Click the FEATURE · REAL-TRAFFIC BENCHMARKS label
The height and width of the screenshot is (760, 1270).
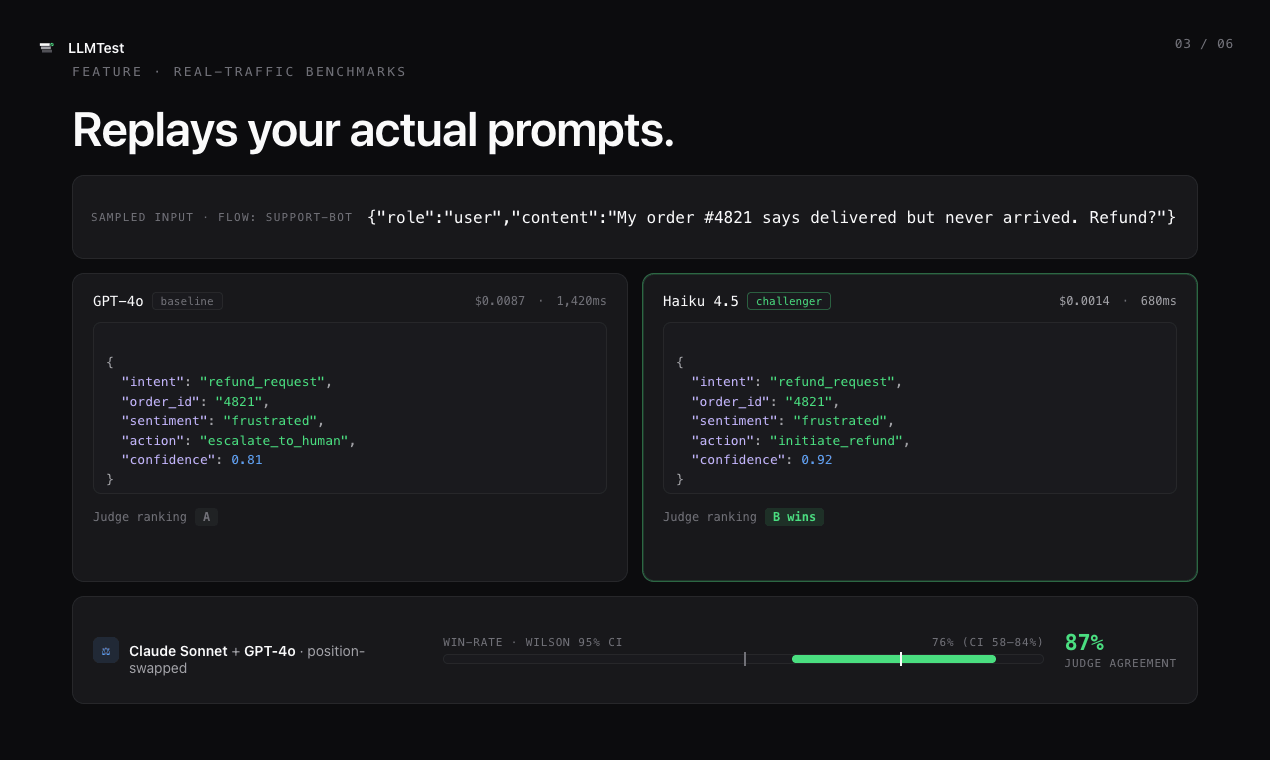click(x=239, y=72)
